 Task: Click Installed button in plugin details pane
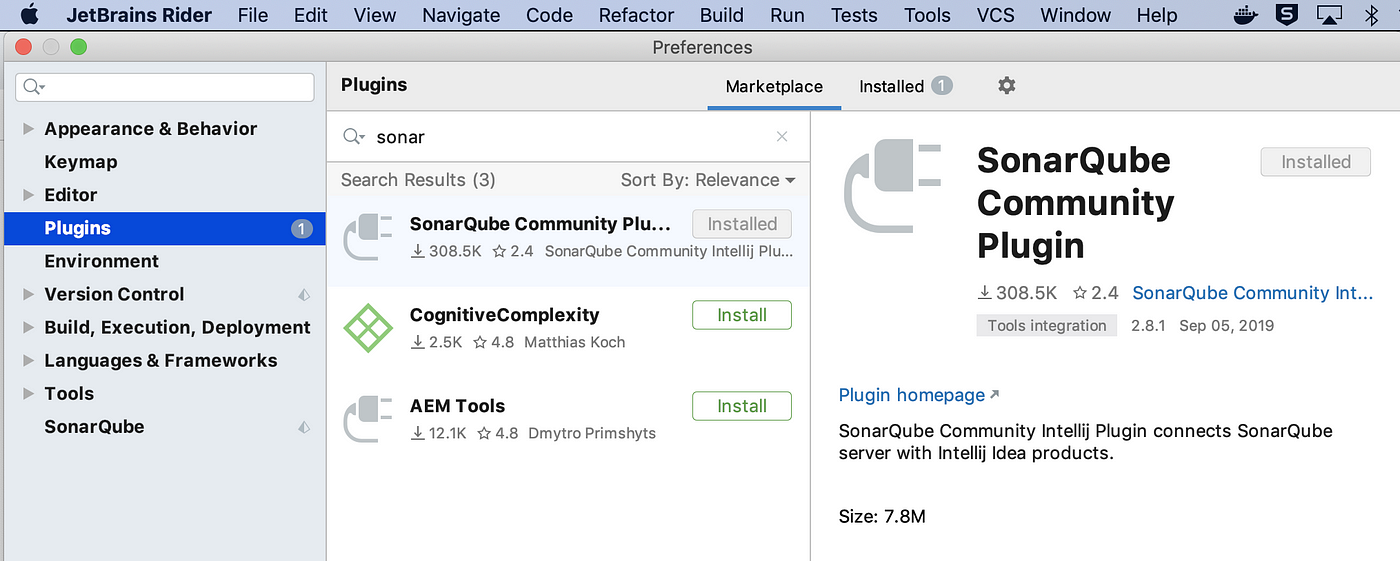pos(1316,162)
